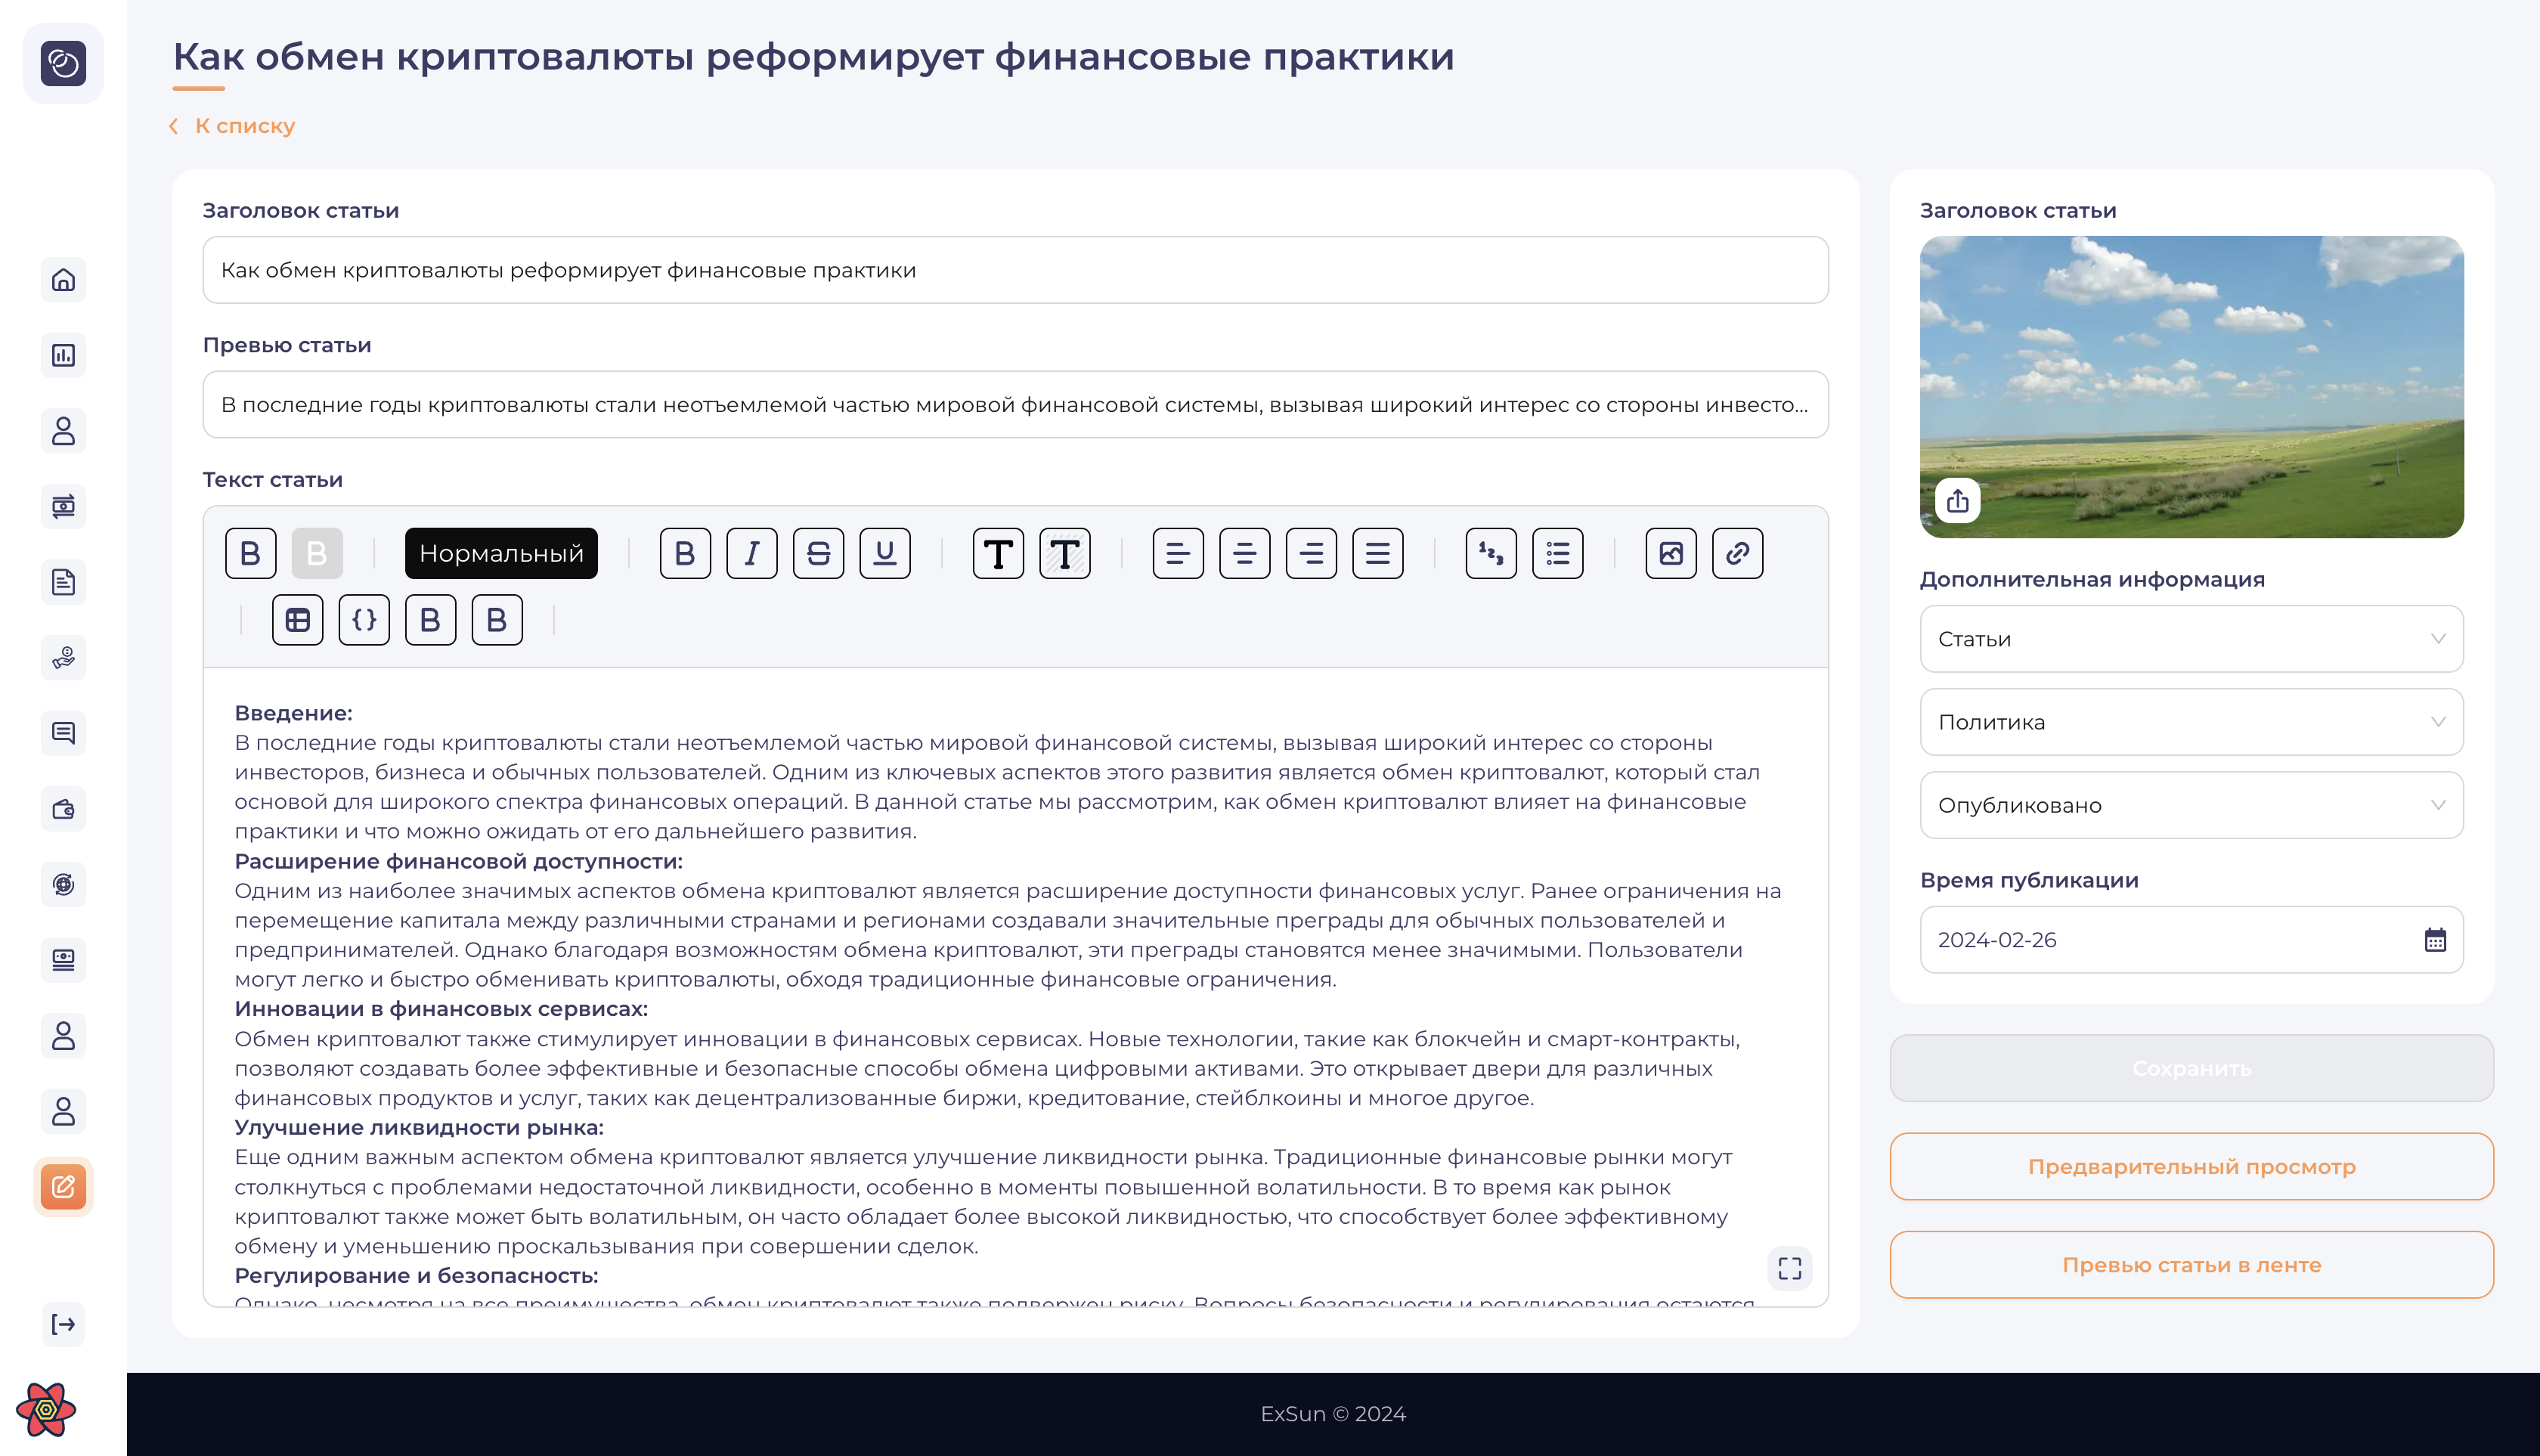2540x1456 pixels.
Task: Click the Предварительный просмотр button
Action: click(x=2191, y=1166)
